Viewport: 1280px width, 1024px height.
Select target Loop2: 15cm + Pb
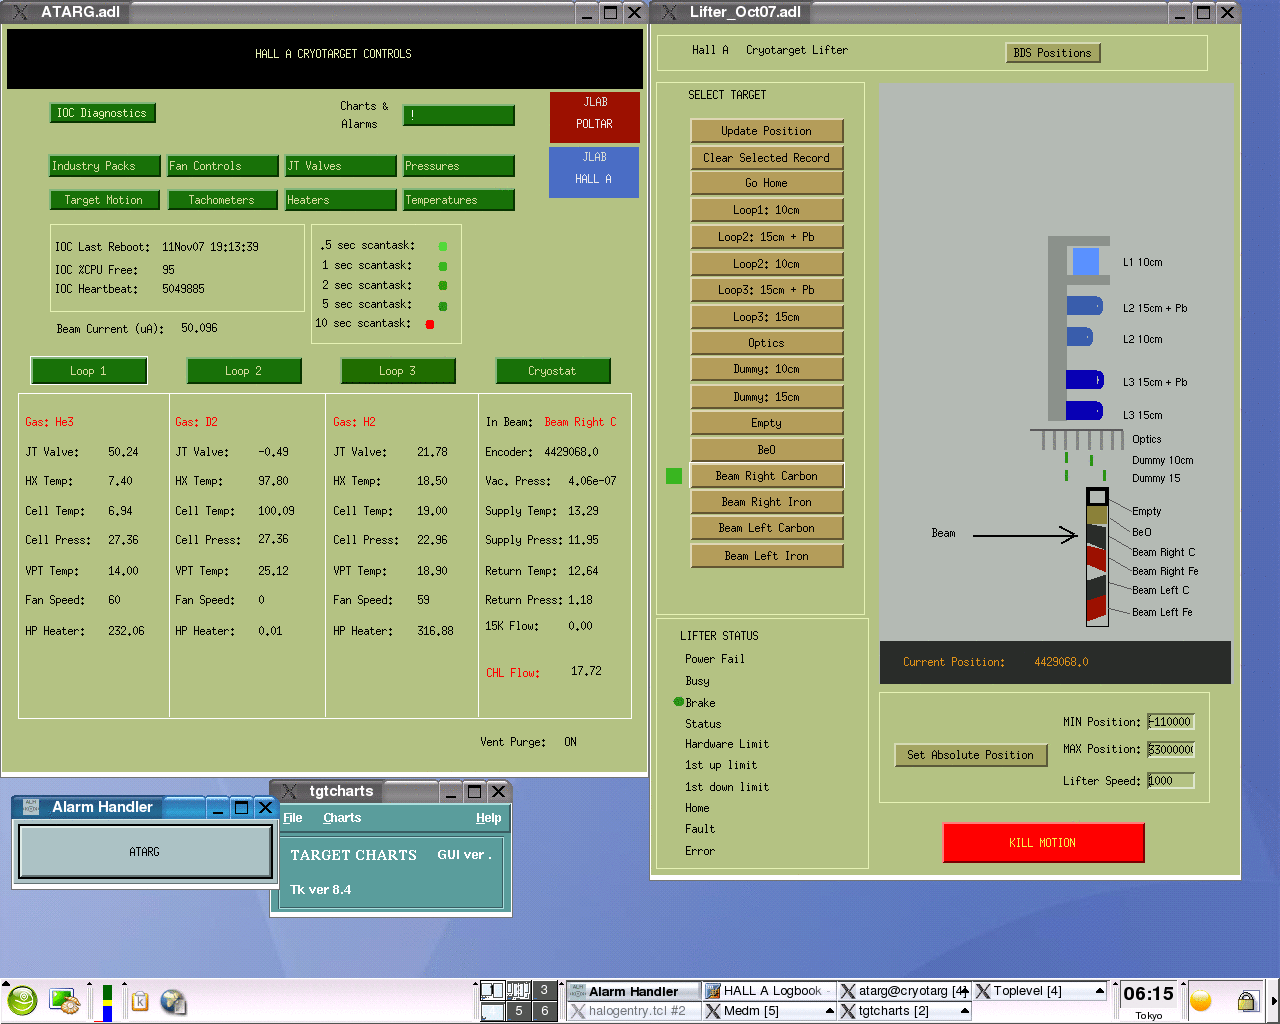[x=767, y=237]
